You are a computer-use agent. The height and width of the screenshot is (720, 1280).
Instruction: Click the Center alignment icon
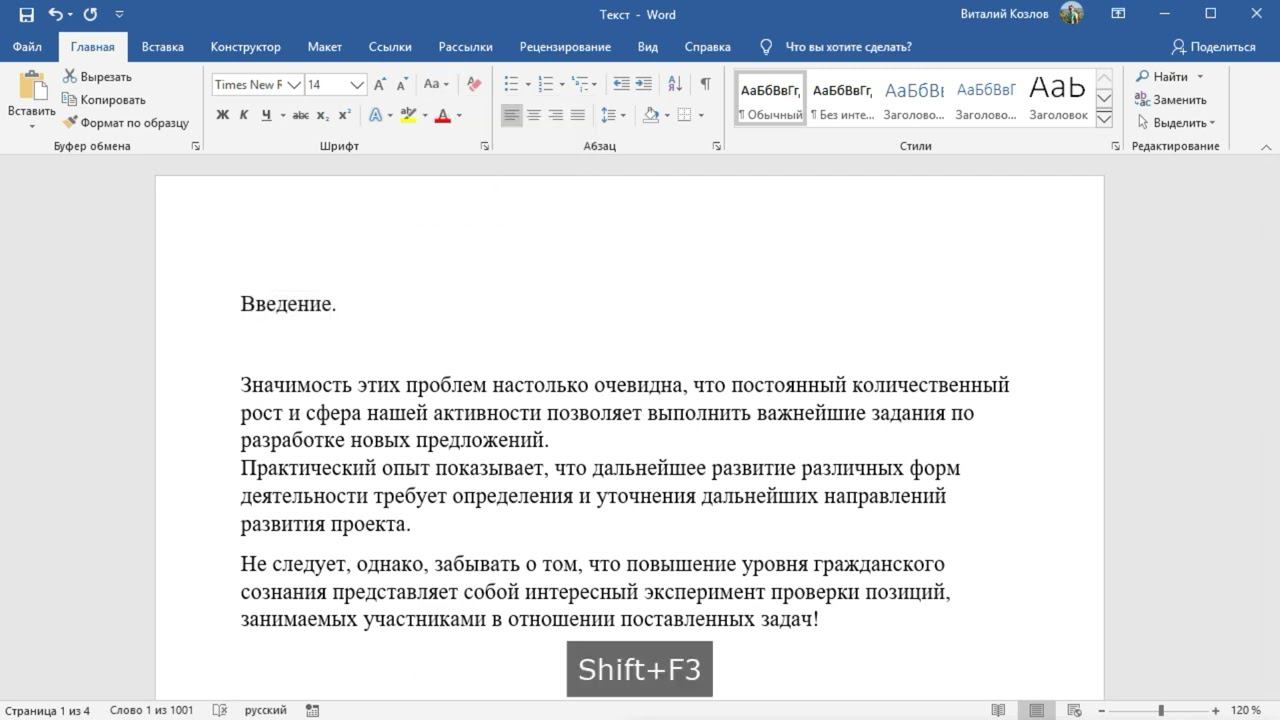point(534,115)
